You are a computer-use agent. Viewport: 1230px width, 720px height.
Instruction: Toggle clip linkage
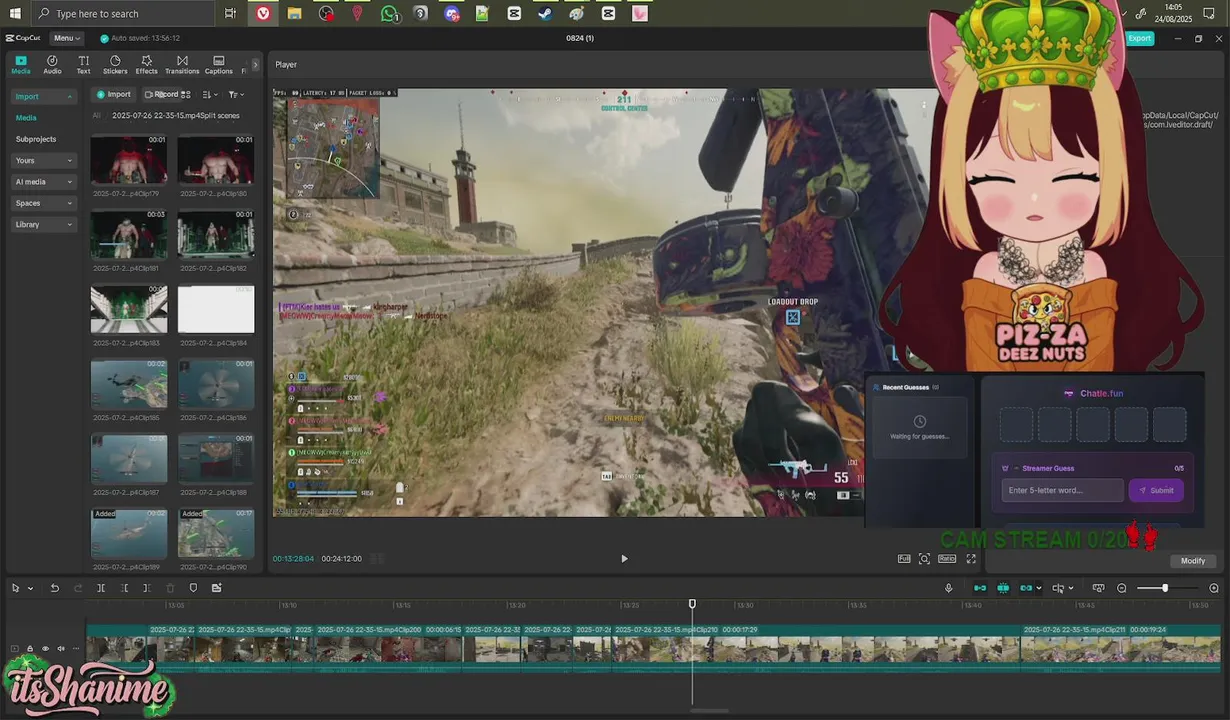pos(1026,588)
